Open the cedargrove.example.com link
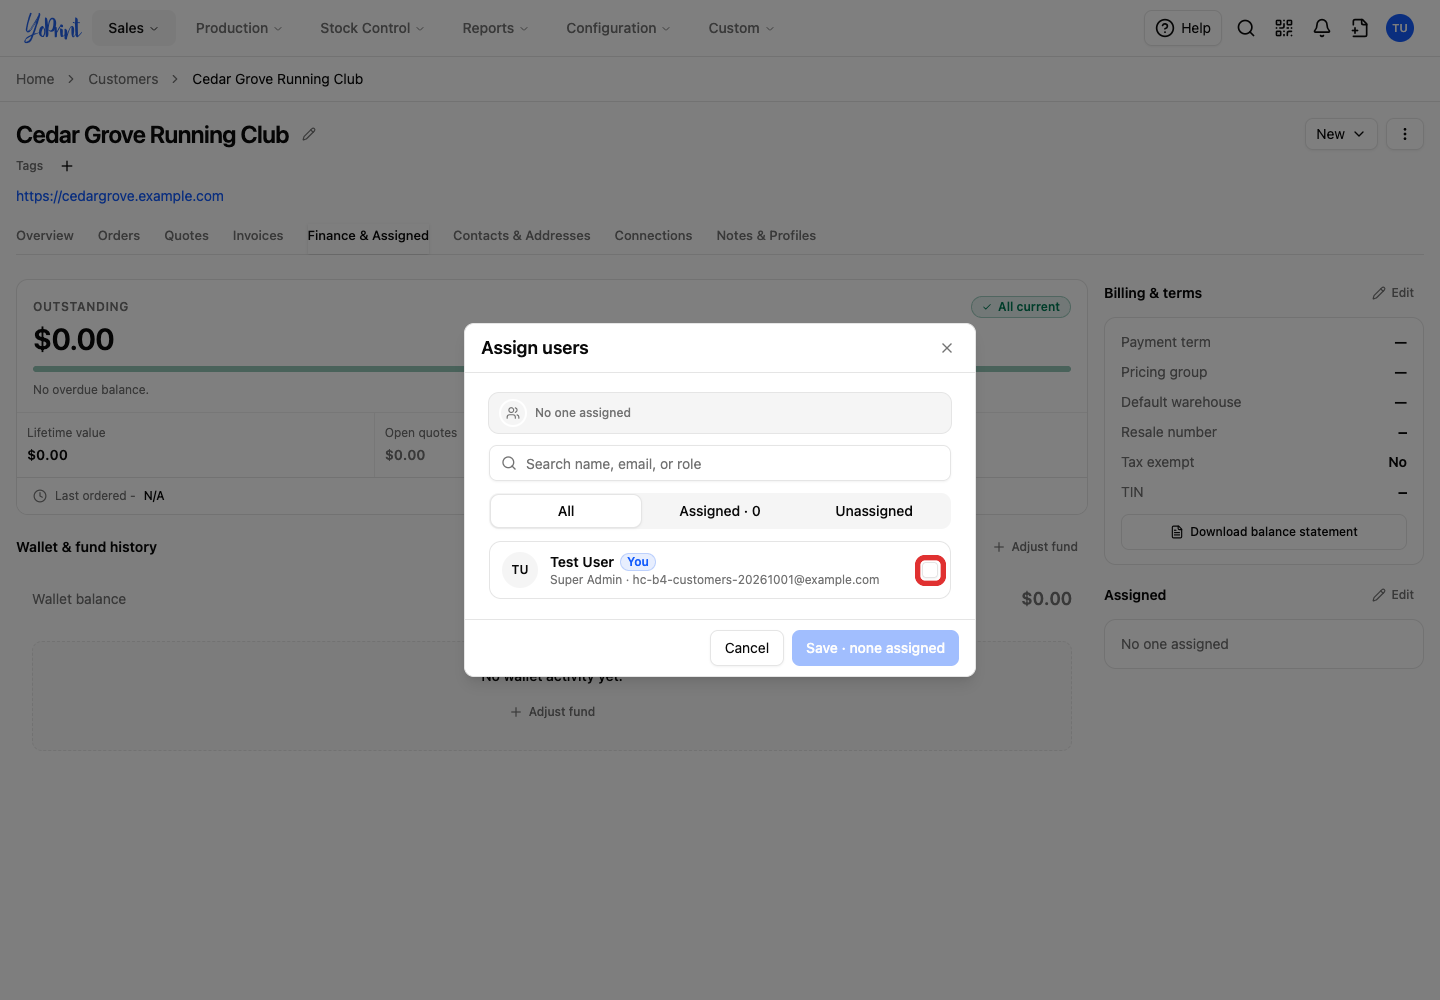This screenshot has width=1440, height=1000. click(x=120, y=196)
